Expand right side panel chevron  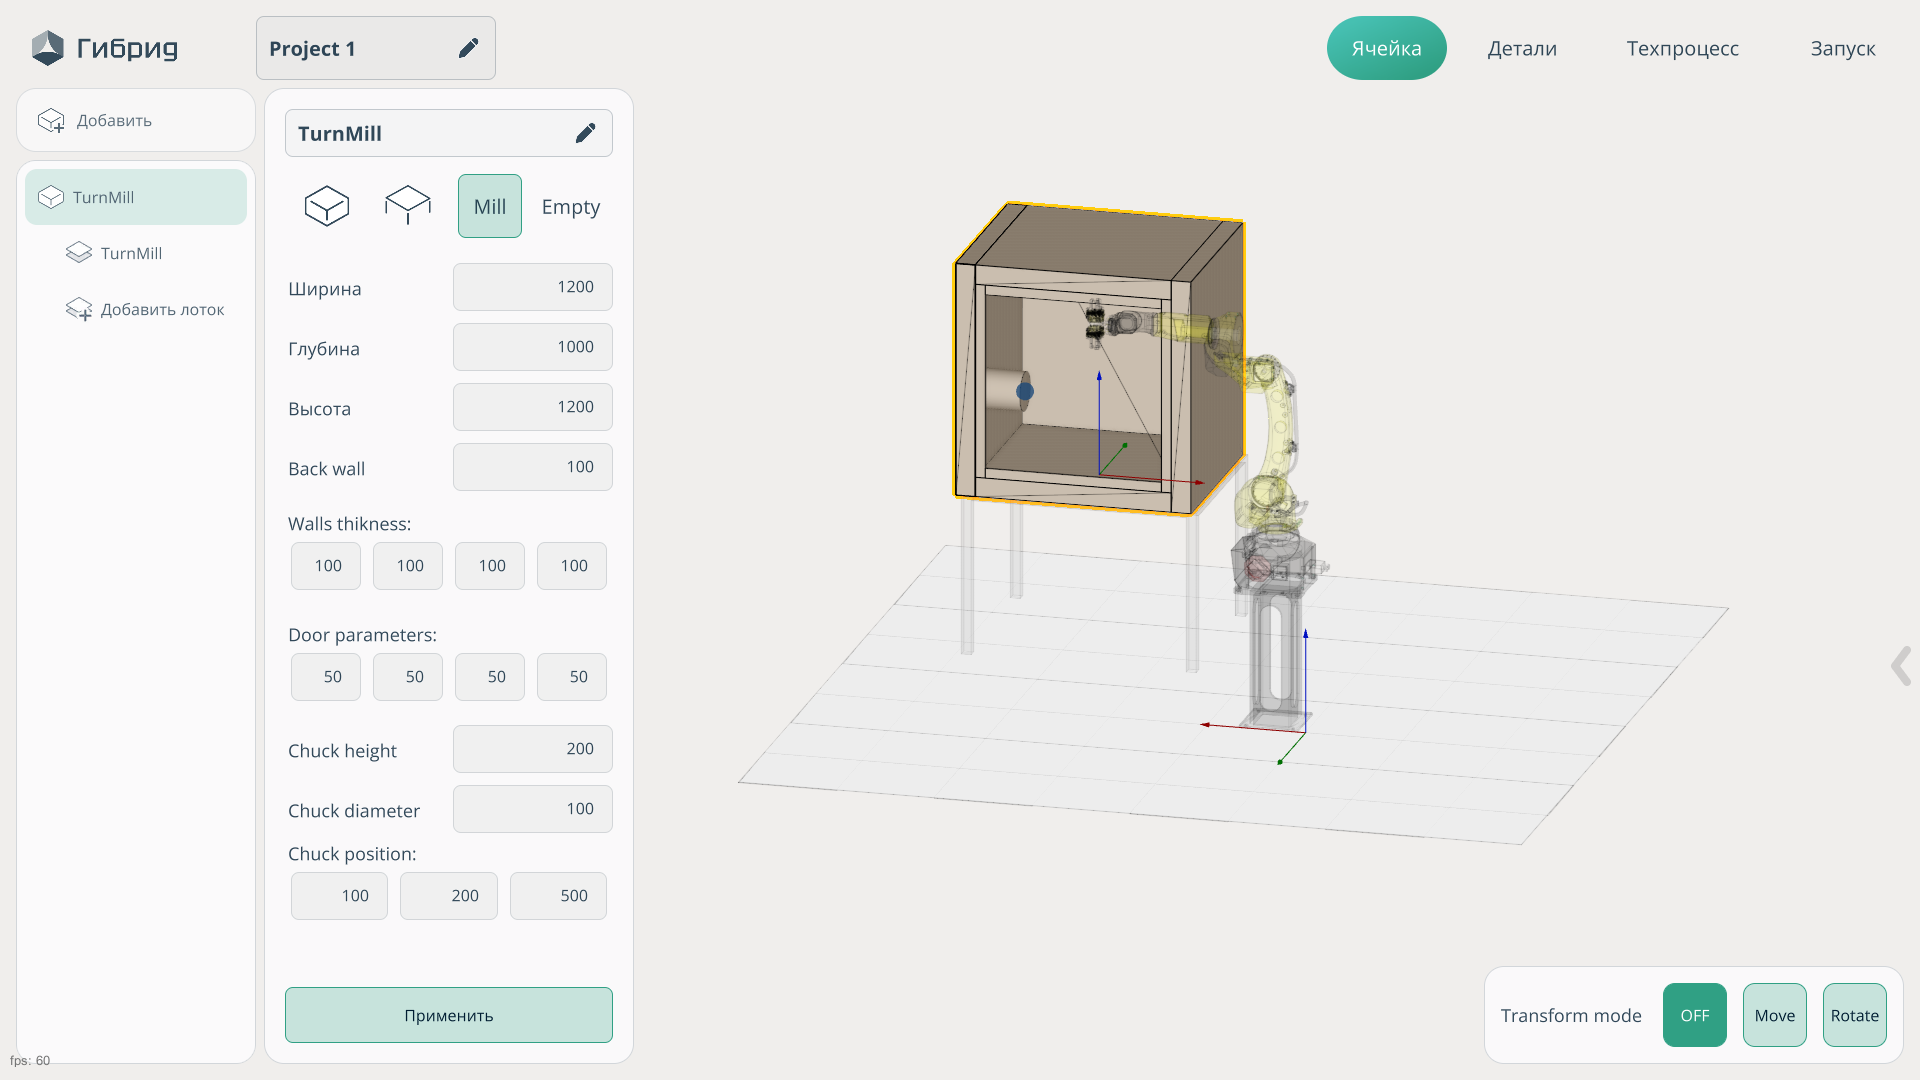(x=1900, y=666)
